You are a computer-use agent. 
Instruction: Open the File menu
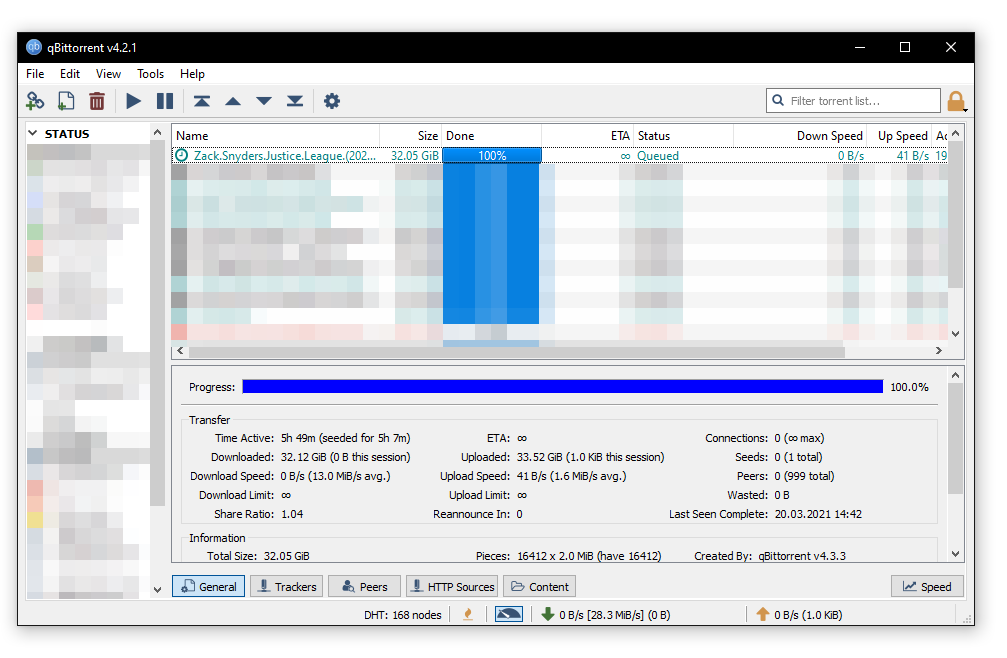(35, 74)
